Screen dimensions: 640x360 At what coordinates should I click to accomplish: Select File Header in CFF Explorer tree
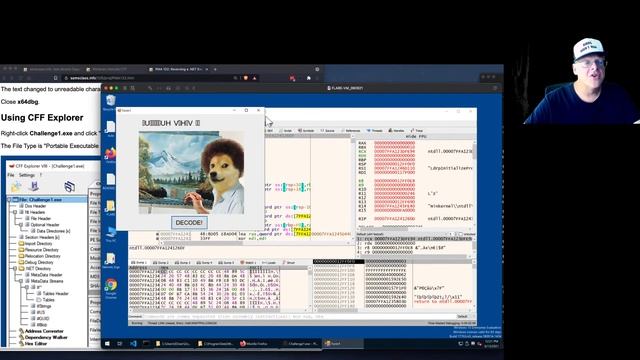point(38,218)
